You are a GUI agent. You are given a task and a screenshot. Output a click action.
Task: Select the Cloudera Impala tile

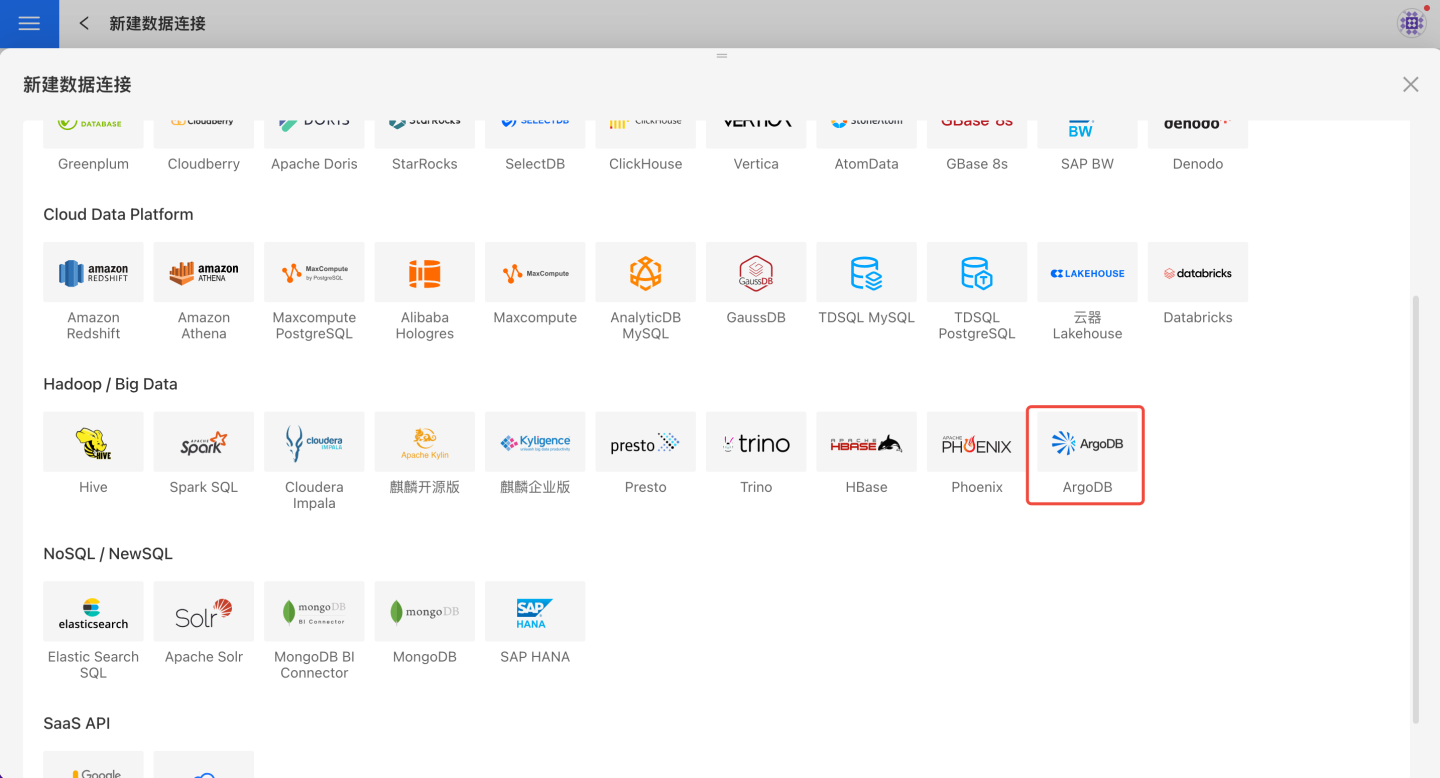coord(314,443)
